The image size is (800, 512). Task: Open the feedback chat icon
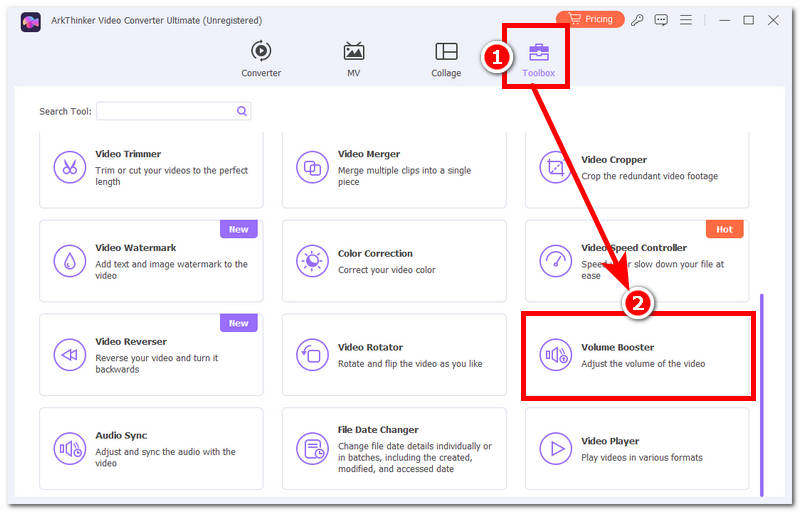[x=661, y=20]
